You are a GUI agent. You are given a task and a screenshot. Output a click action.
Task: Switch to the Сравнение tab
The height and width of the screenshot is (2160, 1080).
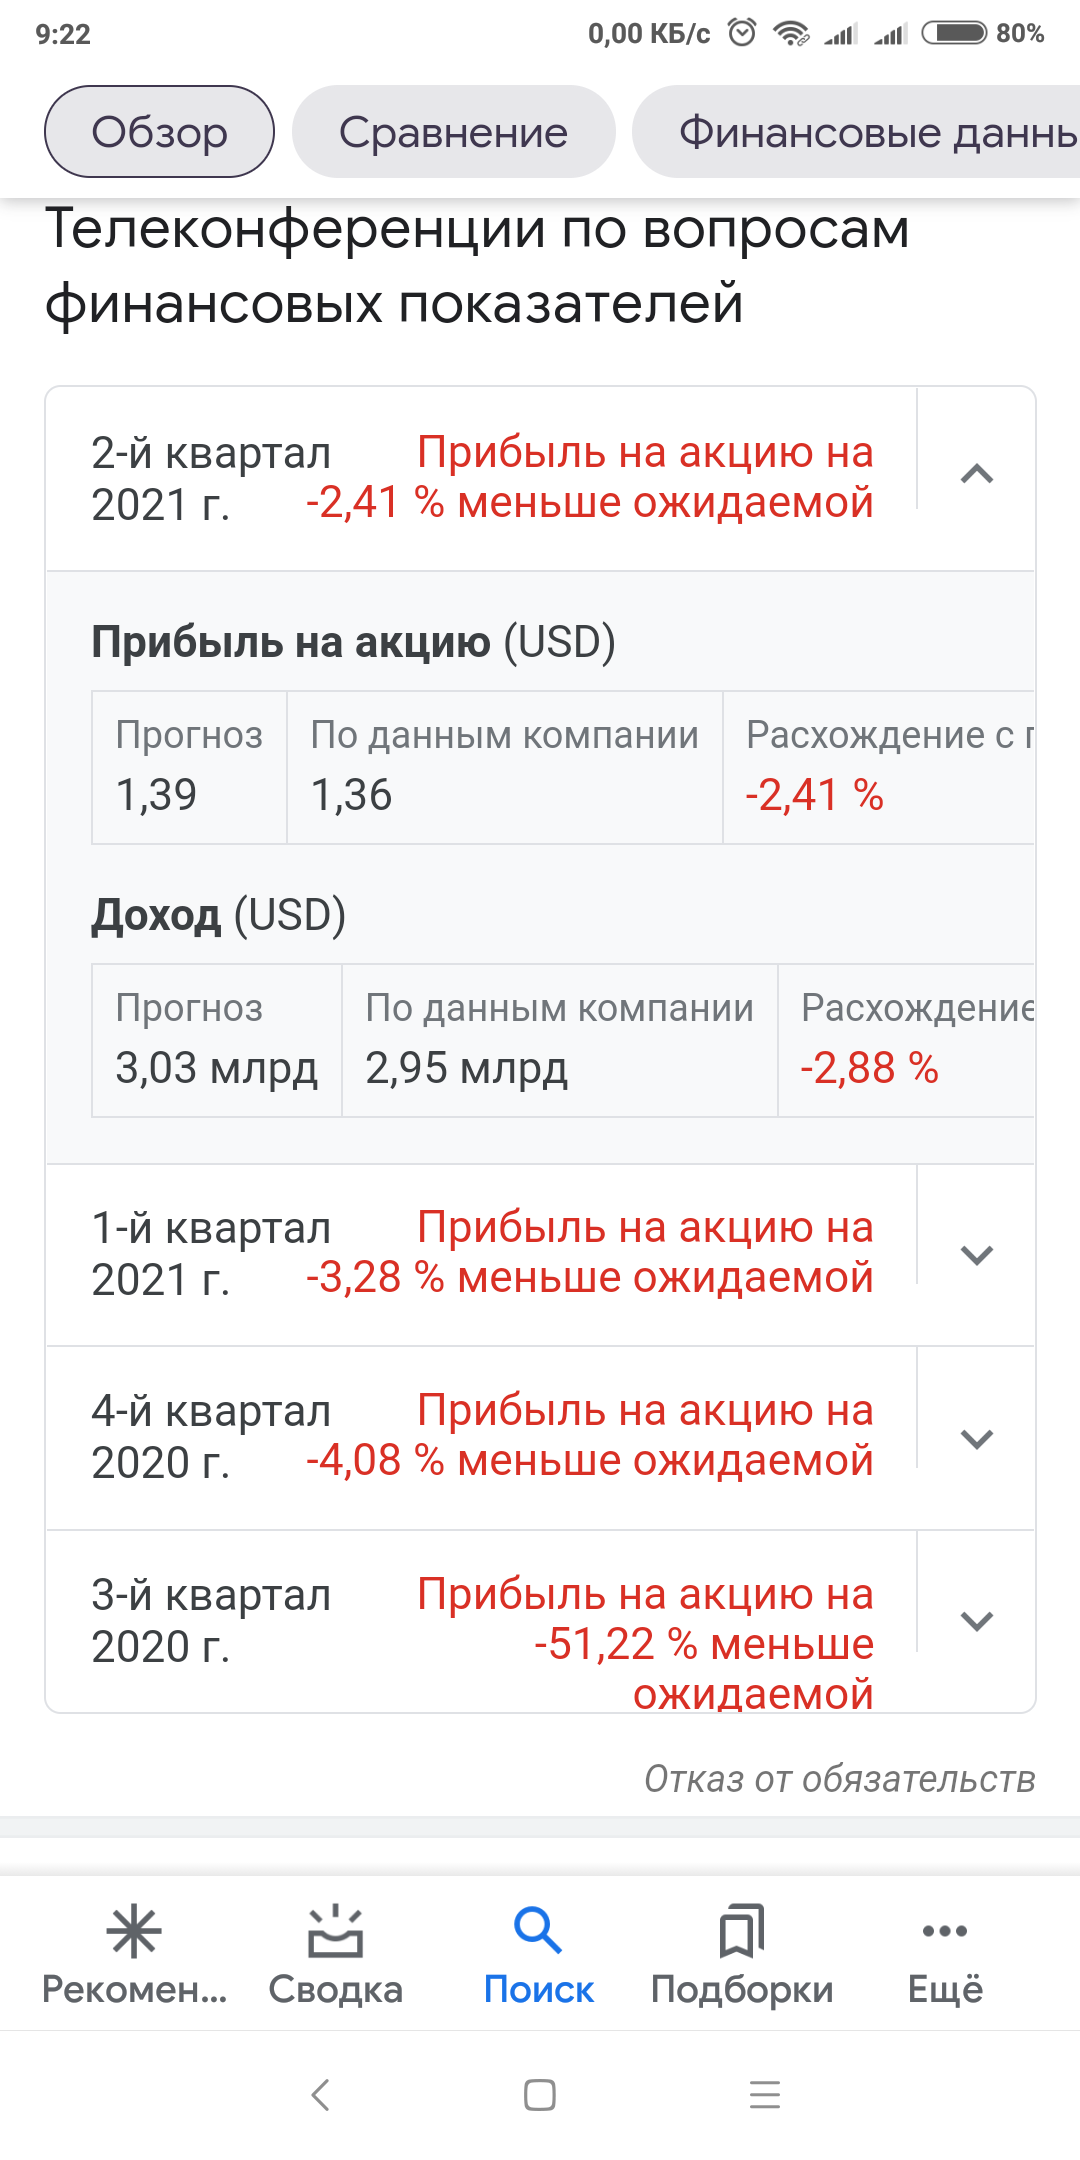(x=453, y=132)
